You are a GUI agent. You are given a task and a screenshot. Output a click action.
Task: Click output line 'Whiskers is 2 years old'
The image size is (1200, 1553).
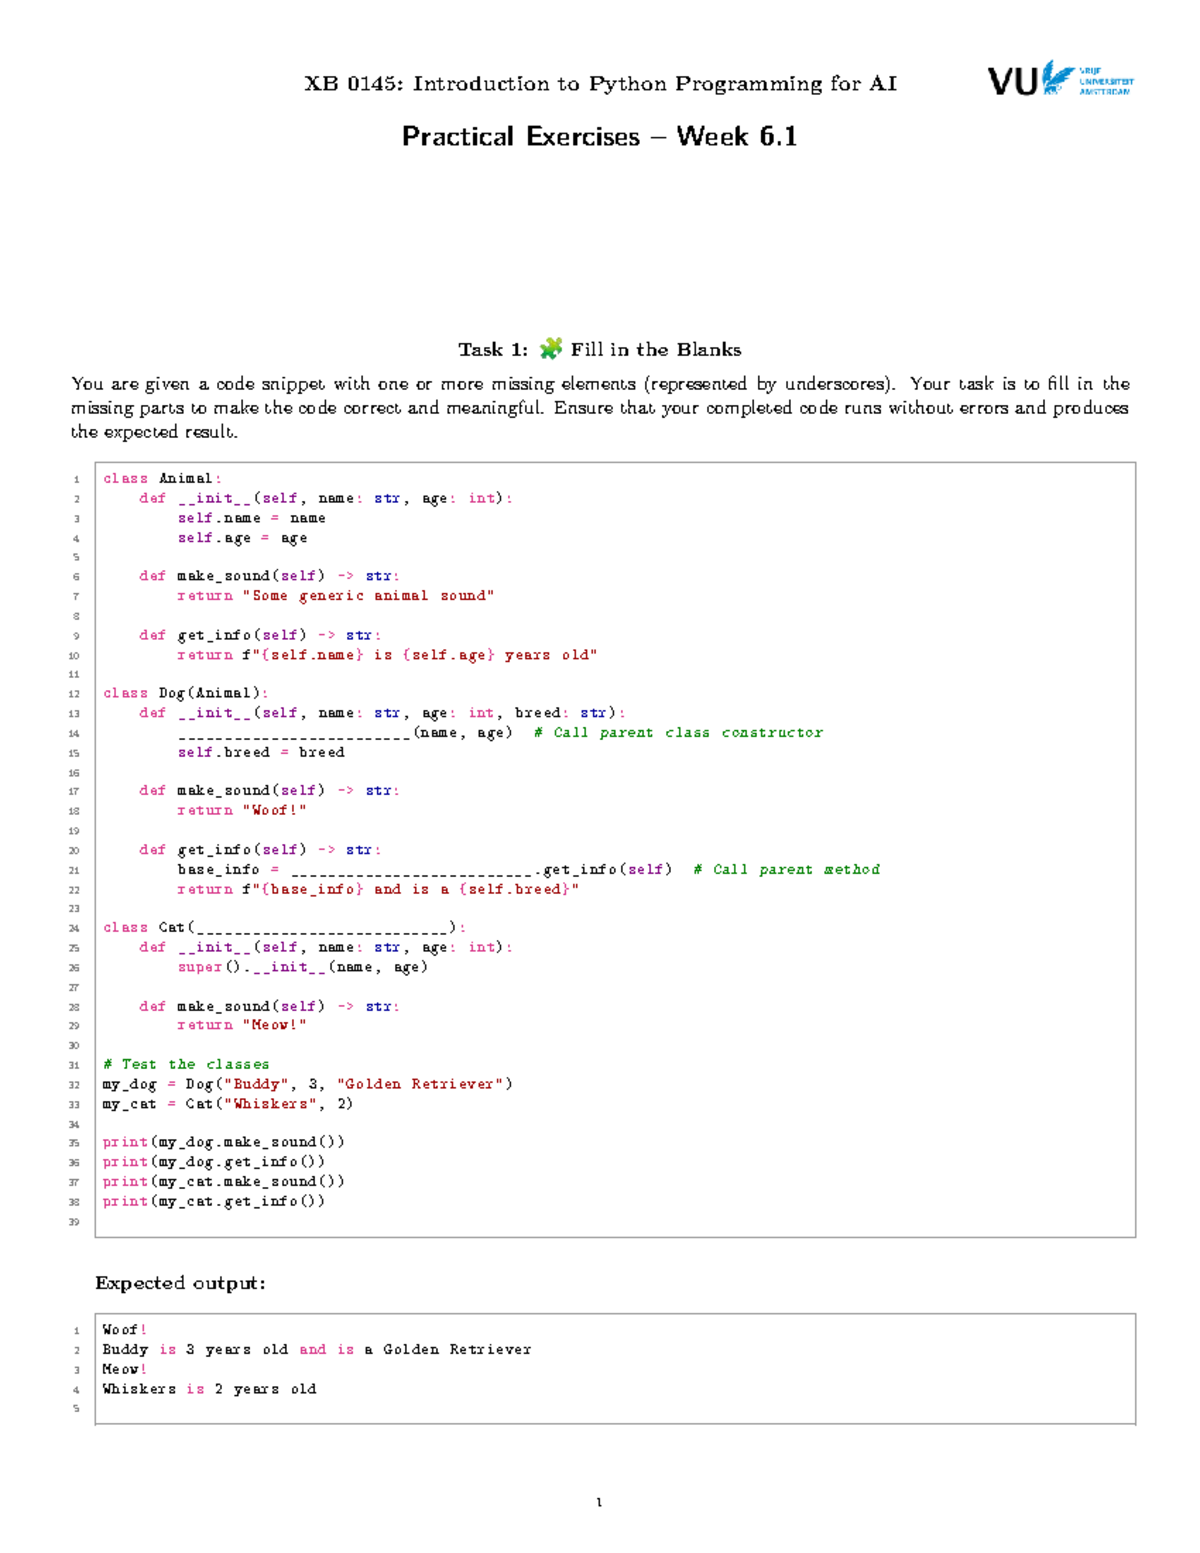pyautogui.click(x=209, y=1389)
